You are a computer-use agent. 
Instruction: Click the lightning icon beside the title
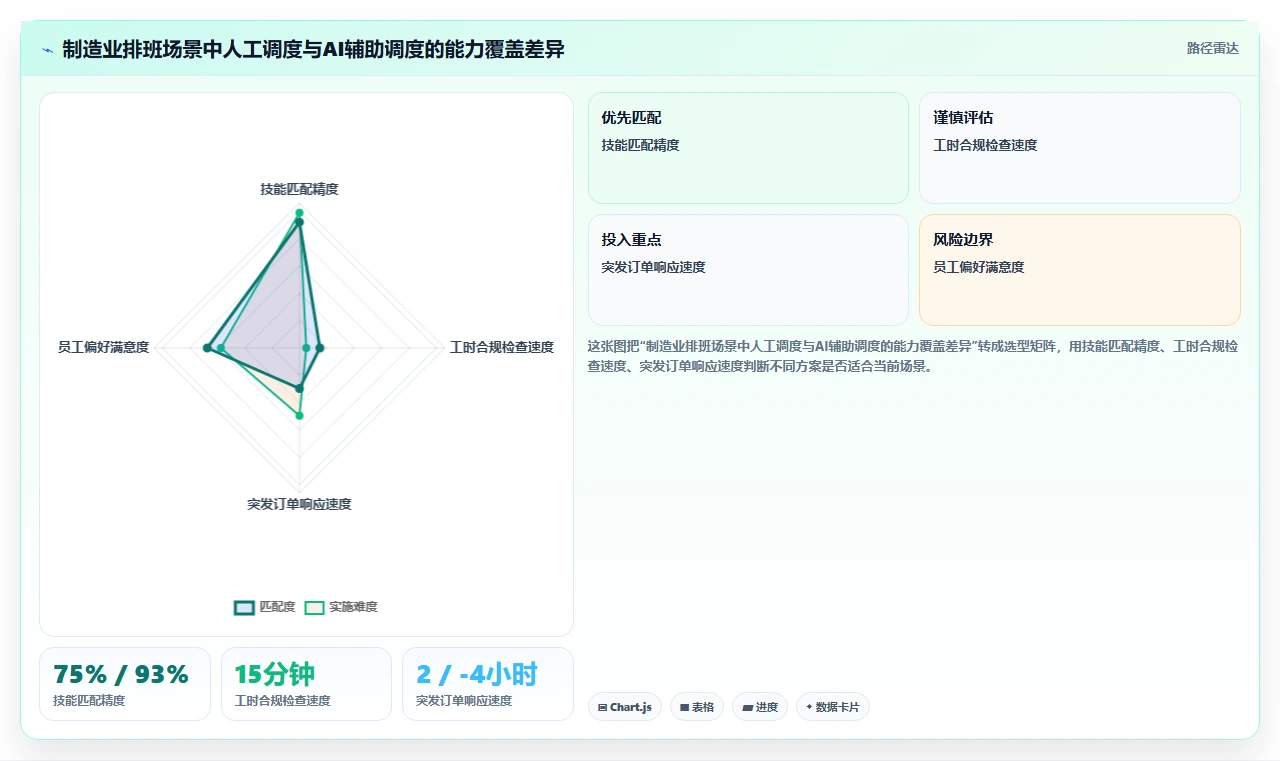pyautogui.click(x=47, y=50)
